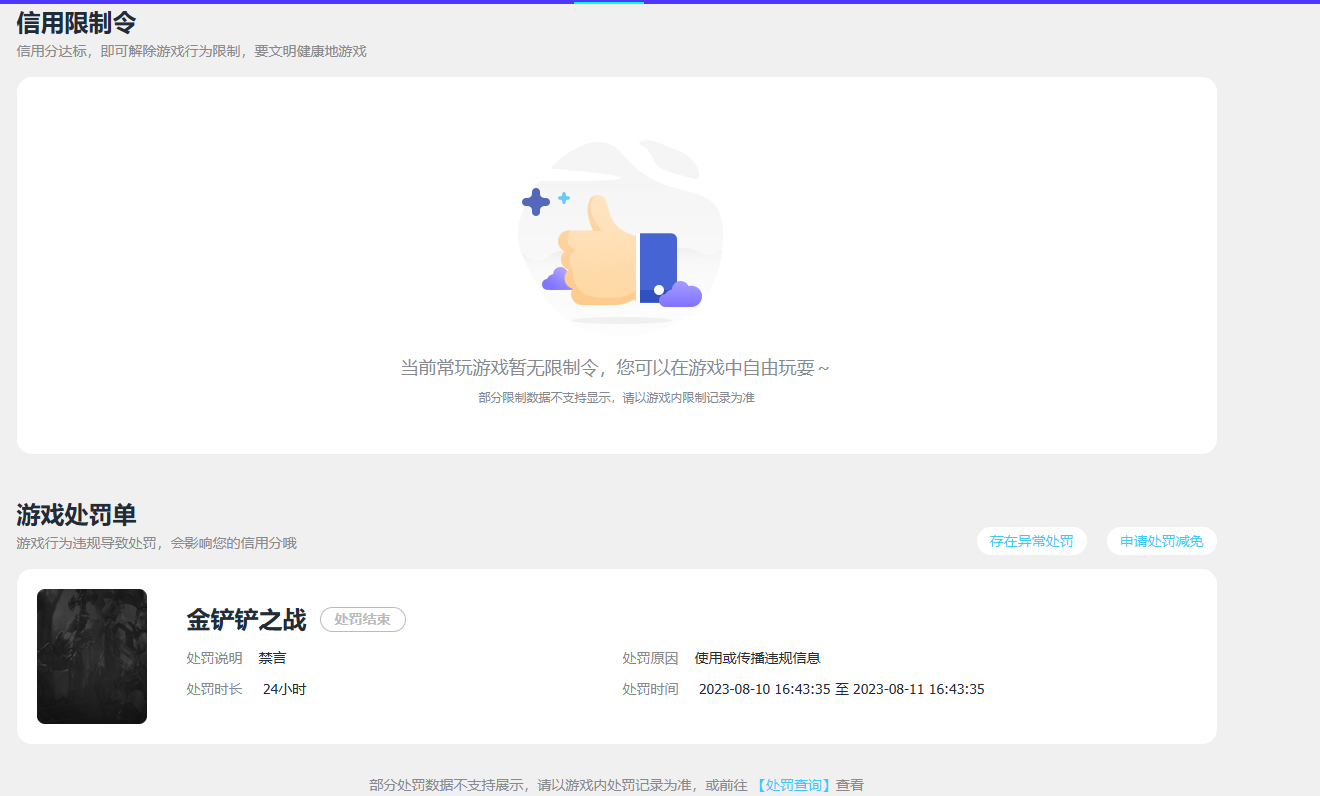1320x796 pixels.
Task: Click the 处罚结束 status badge
Action: point(363,620)
